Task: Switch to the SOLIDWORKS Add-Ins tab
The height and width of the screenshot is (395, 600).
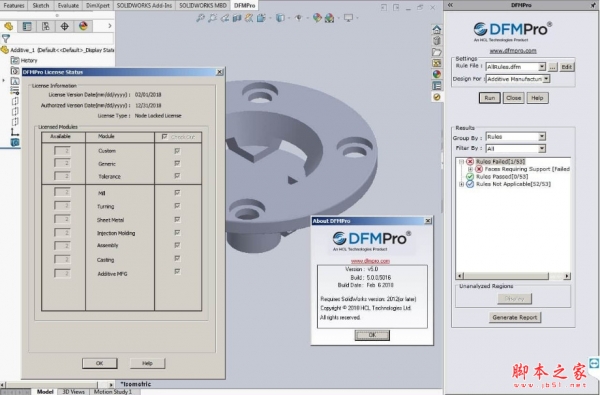Action: point(144,5)
